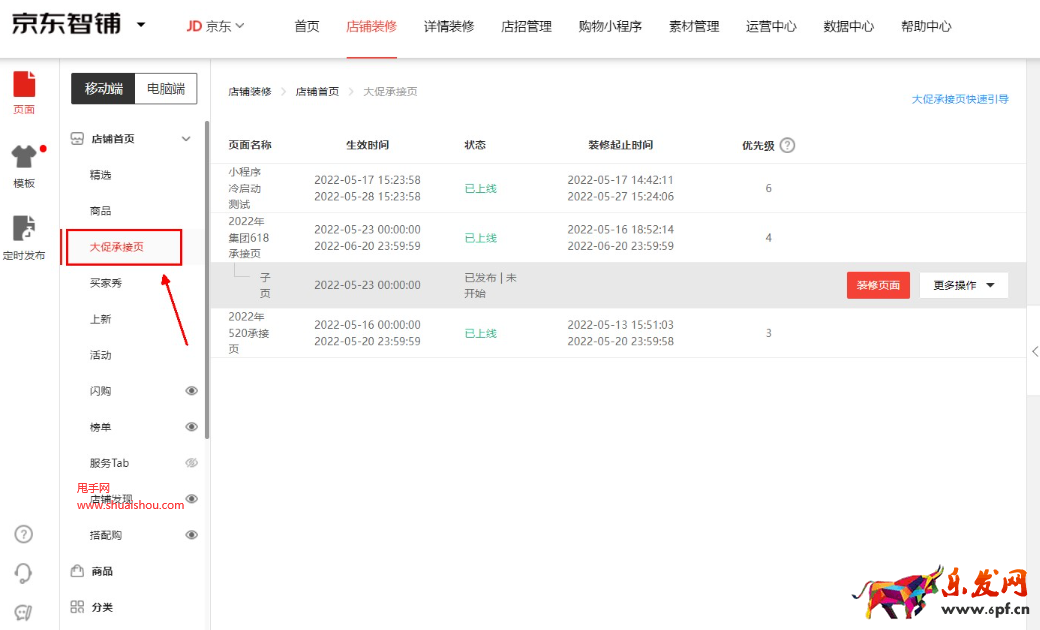Click the help question mark sidebar icon
The image size is (1040, 630).
[24, 534]
